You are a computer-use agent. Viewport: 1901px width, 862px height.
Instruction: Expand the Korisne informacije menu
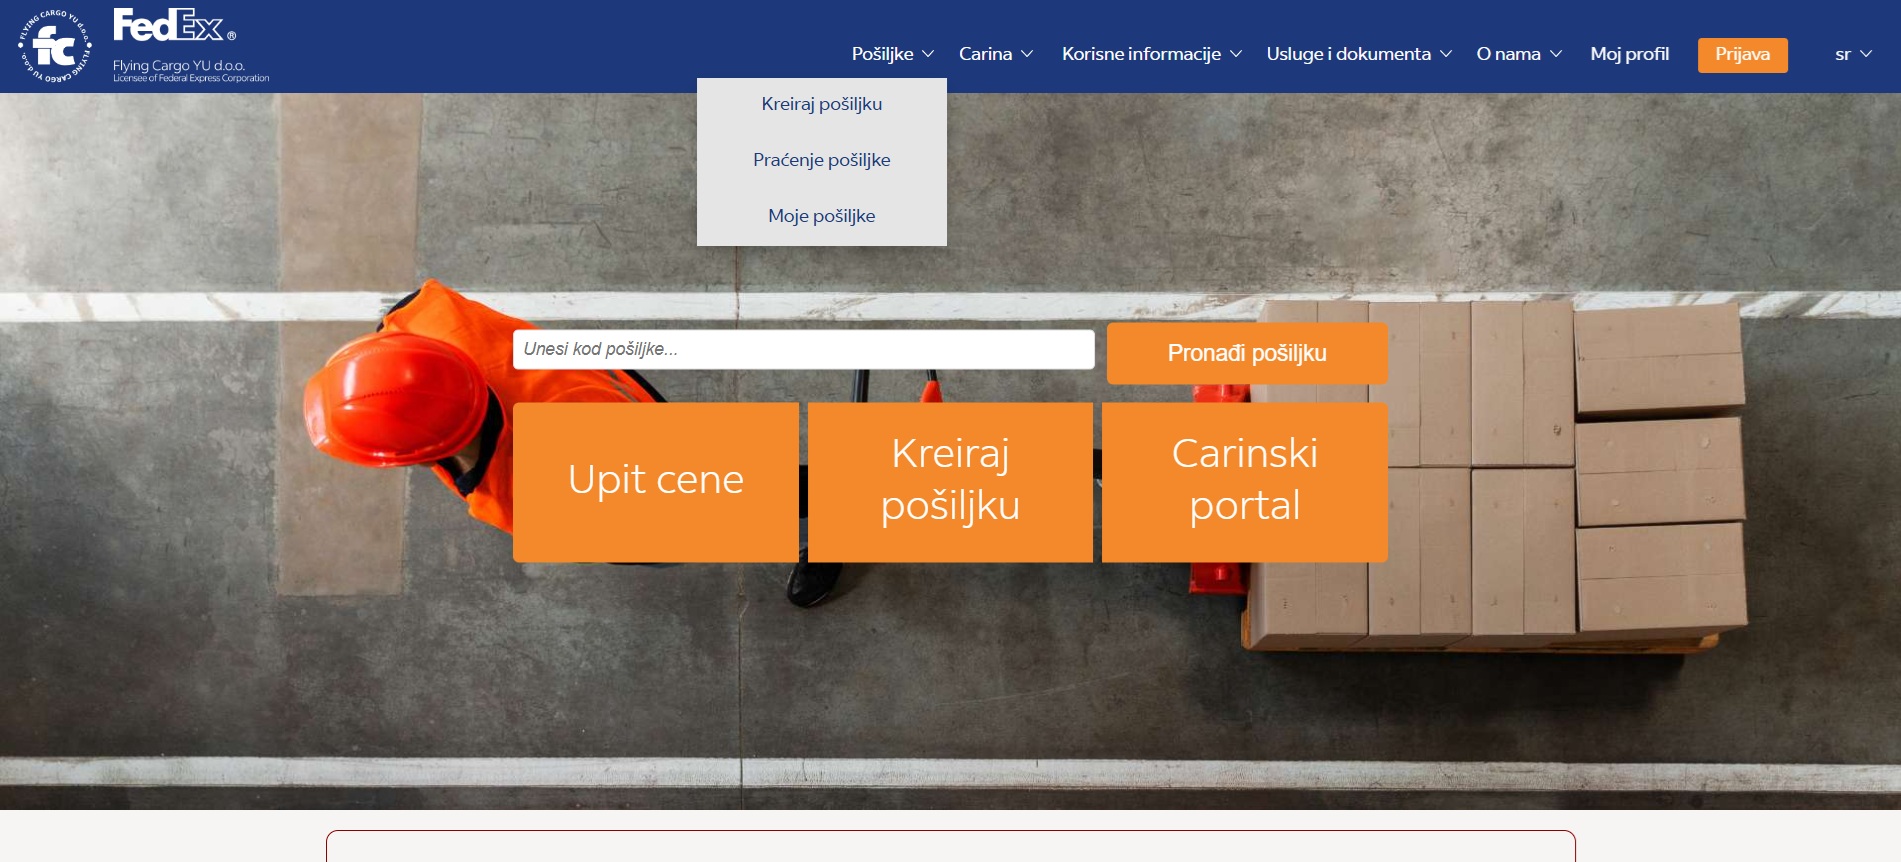pos(1150,54)
